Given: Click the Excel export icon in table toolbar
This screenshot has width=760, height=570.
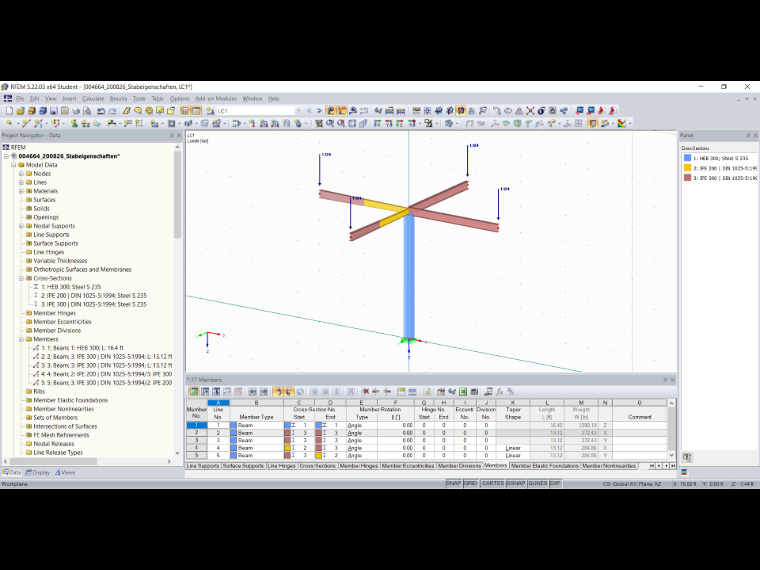Looking at the screenshot, I should tap(463, 392).
